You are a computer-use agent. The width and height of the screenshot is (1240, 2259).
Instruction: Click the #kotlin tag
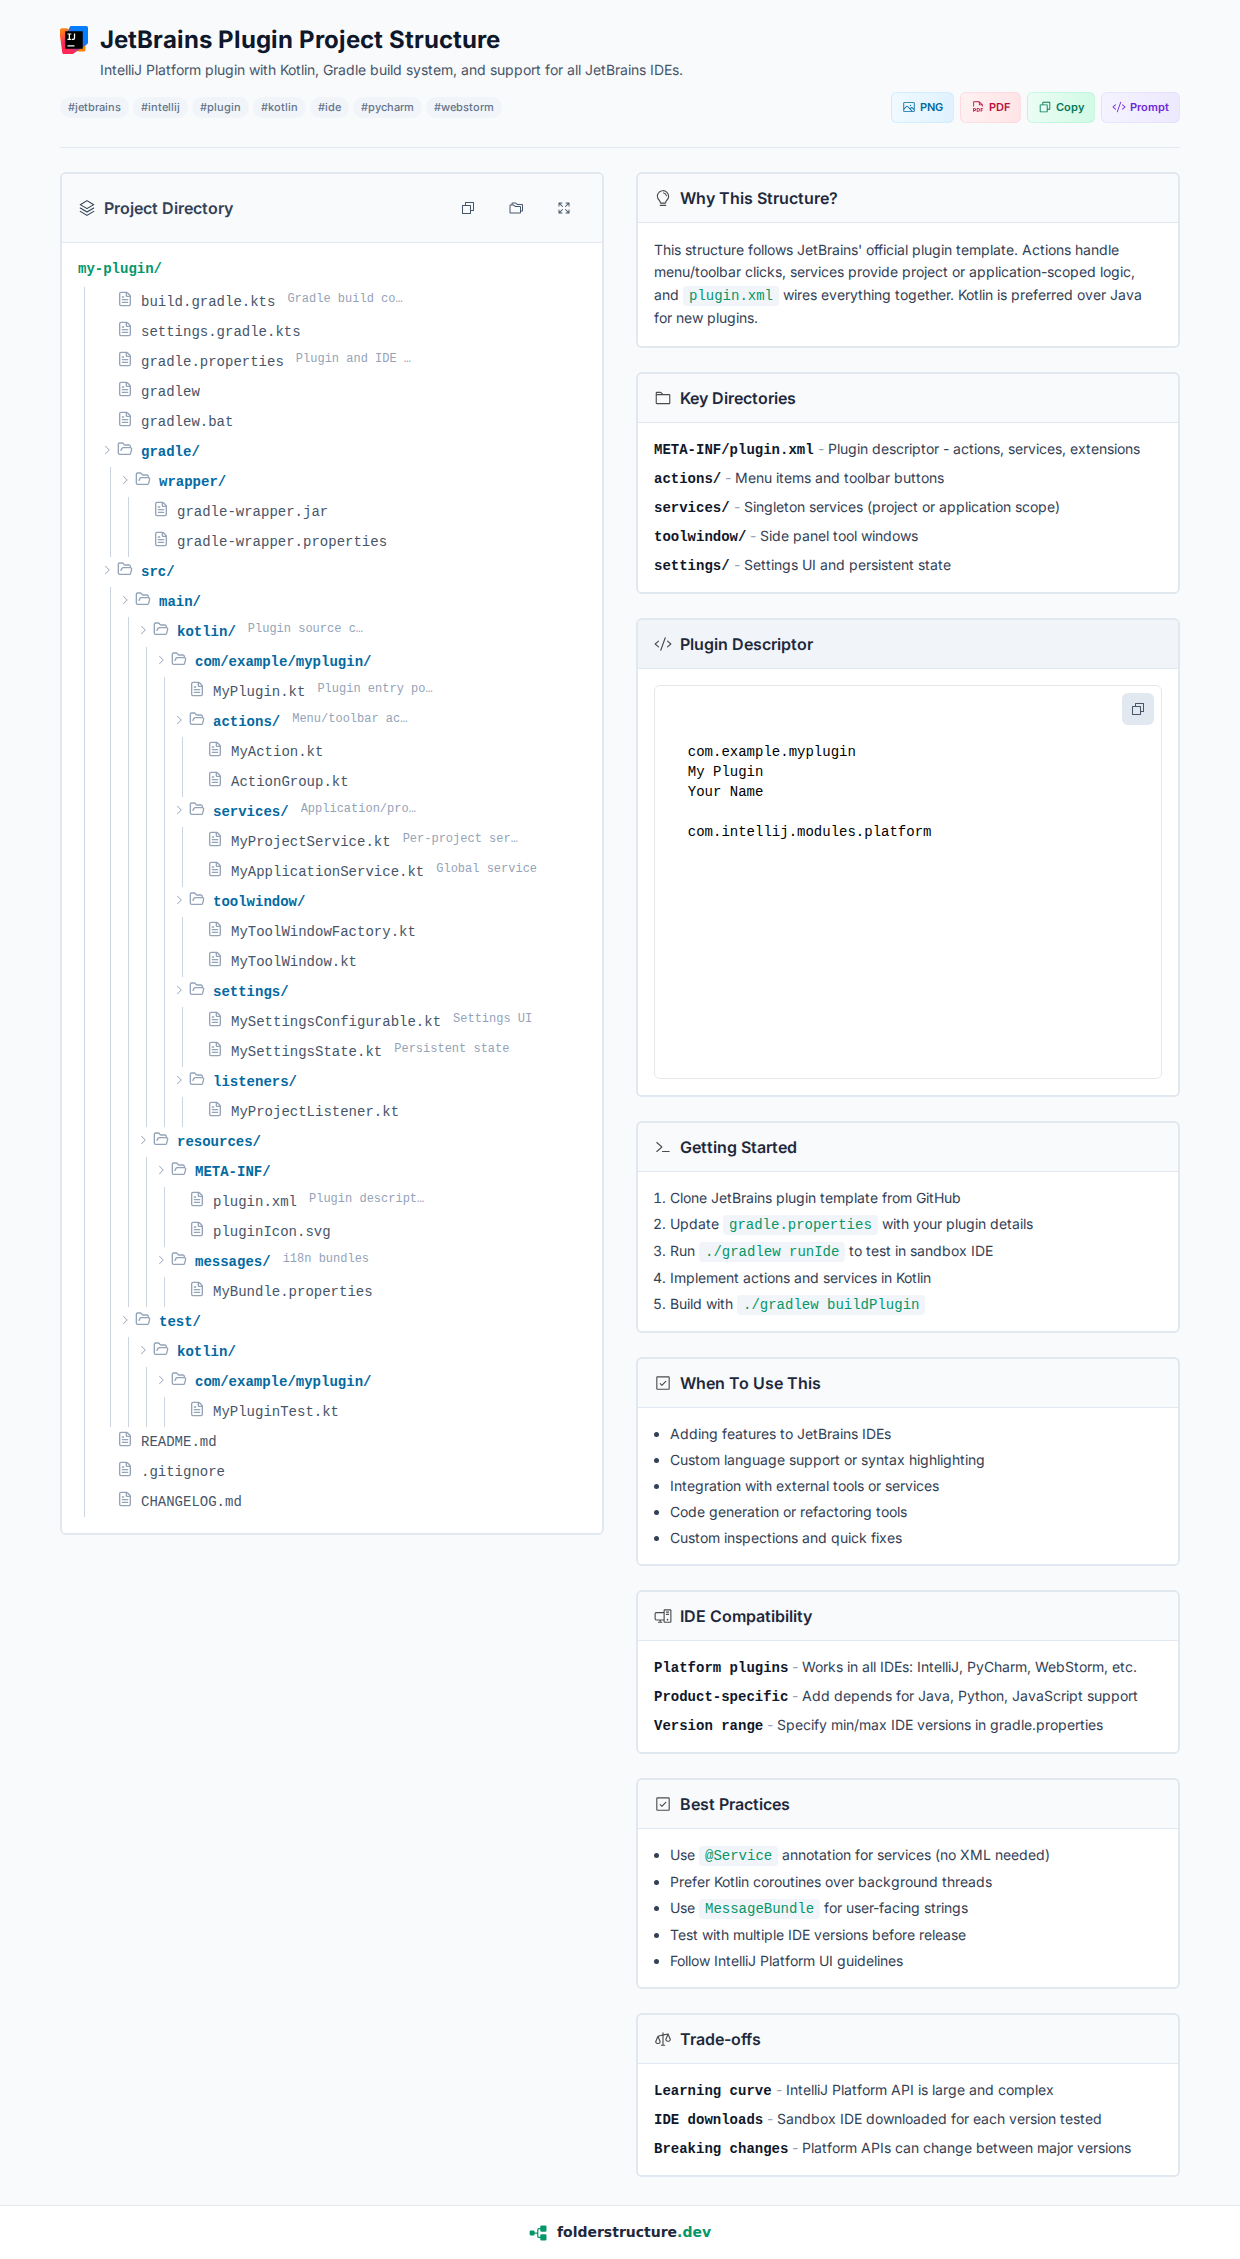279,107
